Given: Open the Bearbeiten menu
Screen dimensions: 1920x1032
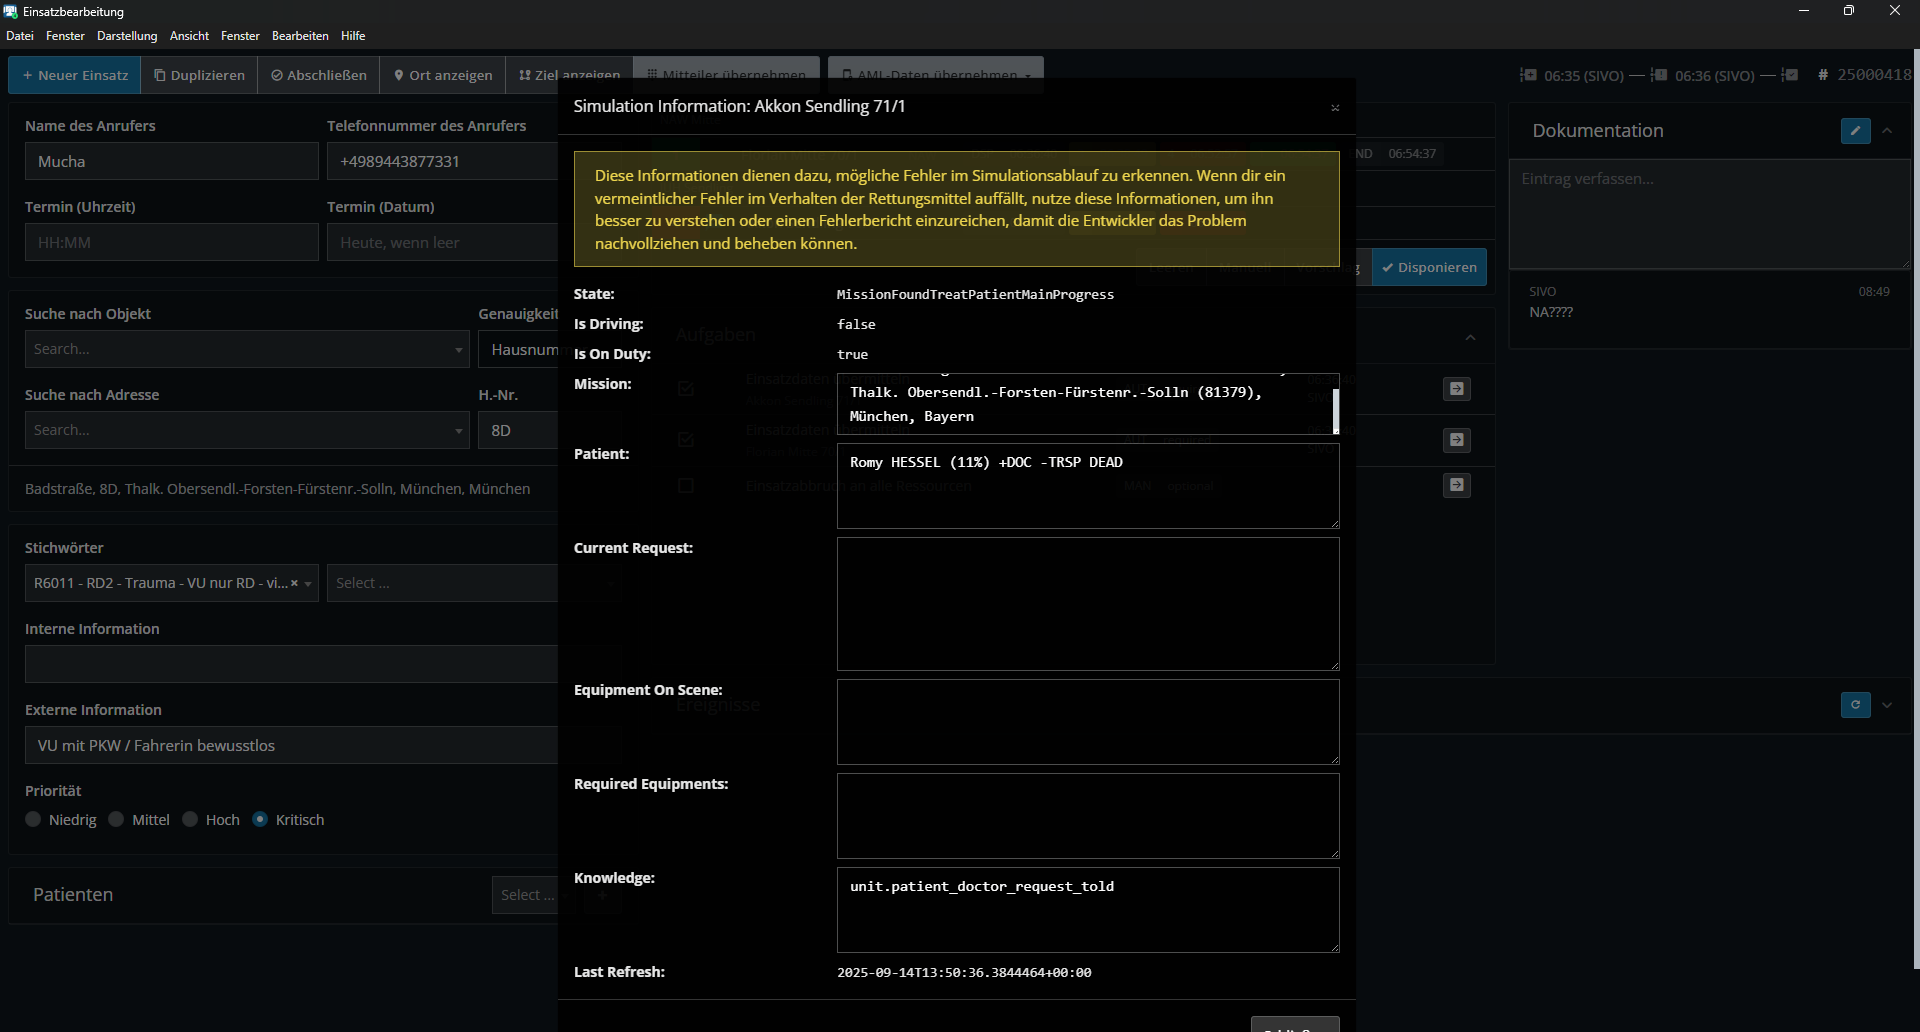Looking at the screenshot, I should [x=300, y=36].
